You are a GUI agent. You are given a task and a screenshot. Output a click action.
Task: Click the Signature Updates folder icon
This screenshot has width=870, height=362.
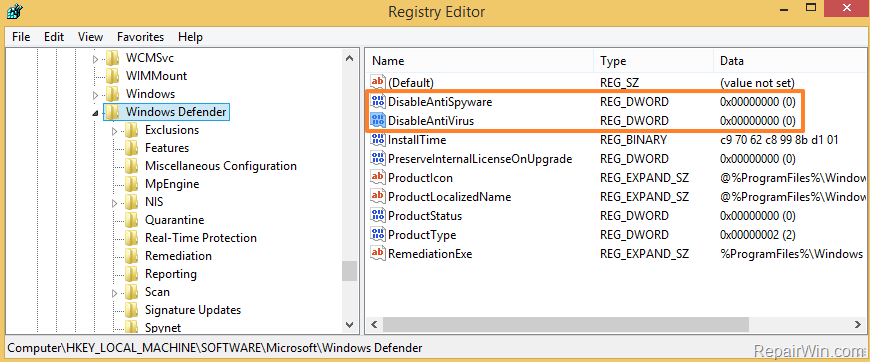131,310
